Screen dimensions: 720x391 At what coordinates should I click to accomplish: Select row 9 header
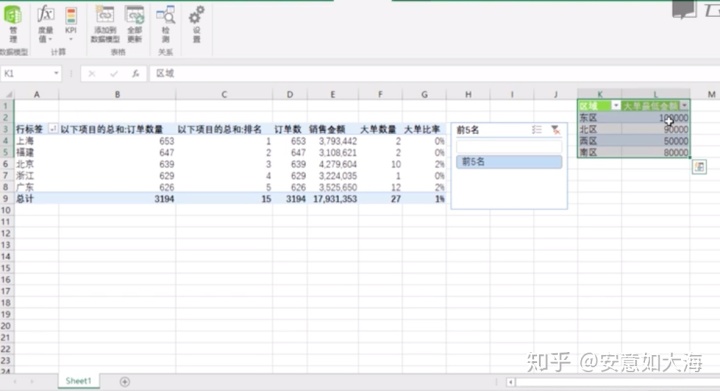(x=6, y=199)
